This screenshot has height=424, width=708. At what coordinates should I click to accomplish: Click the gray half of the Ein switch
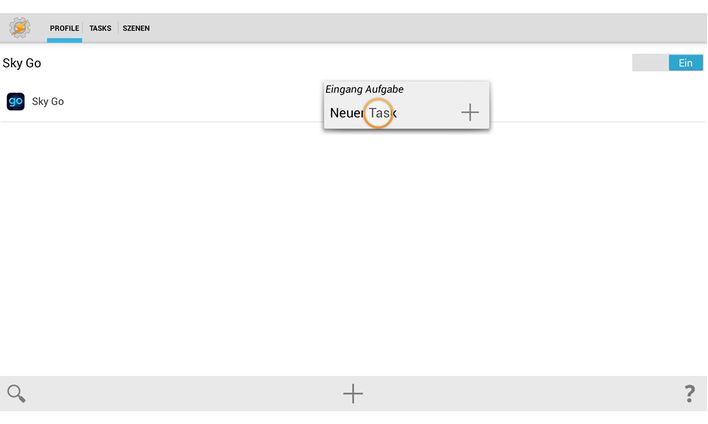point(650,63)
